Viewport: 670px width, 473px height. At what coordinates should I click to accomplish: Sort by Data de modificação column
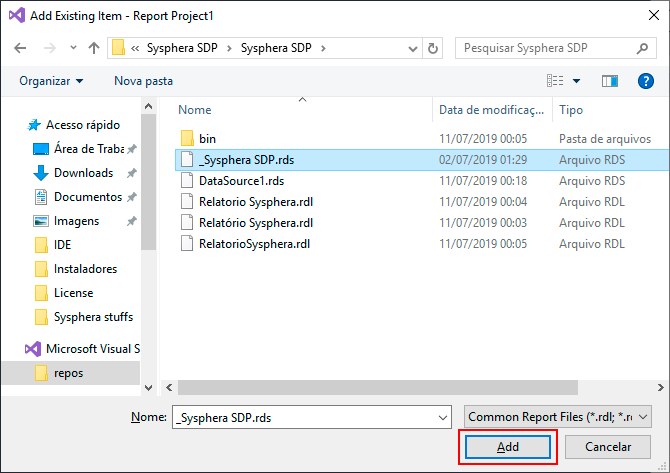coord(491,110)
